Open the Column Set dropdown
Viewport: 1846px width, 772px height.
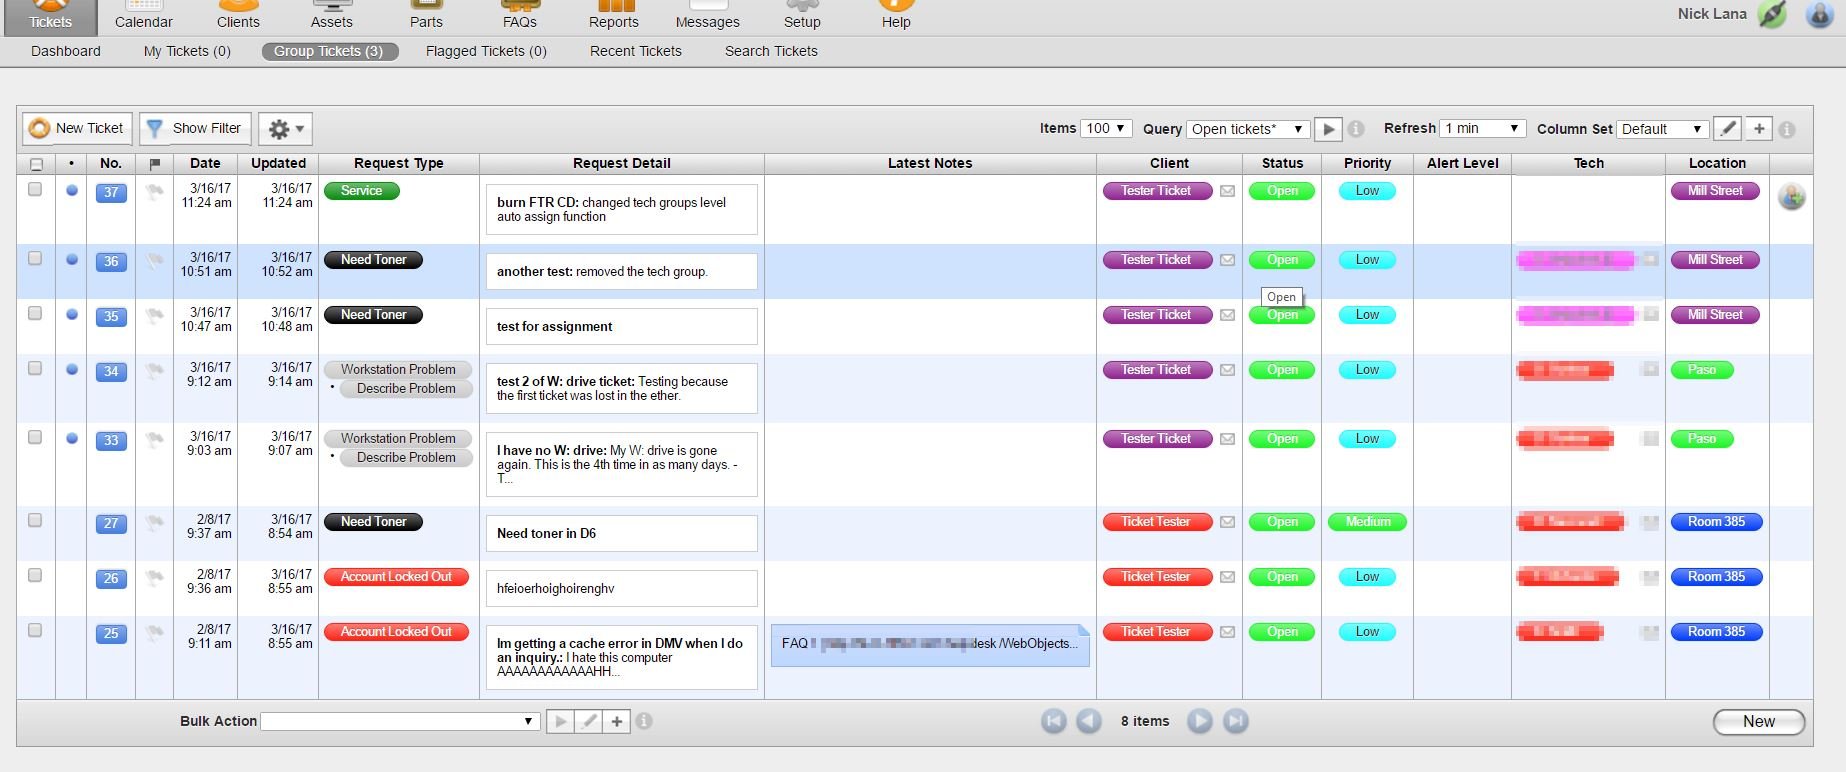click(x=1662, y=129)
